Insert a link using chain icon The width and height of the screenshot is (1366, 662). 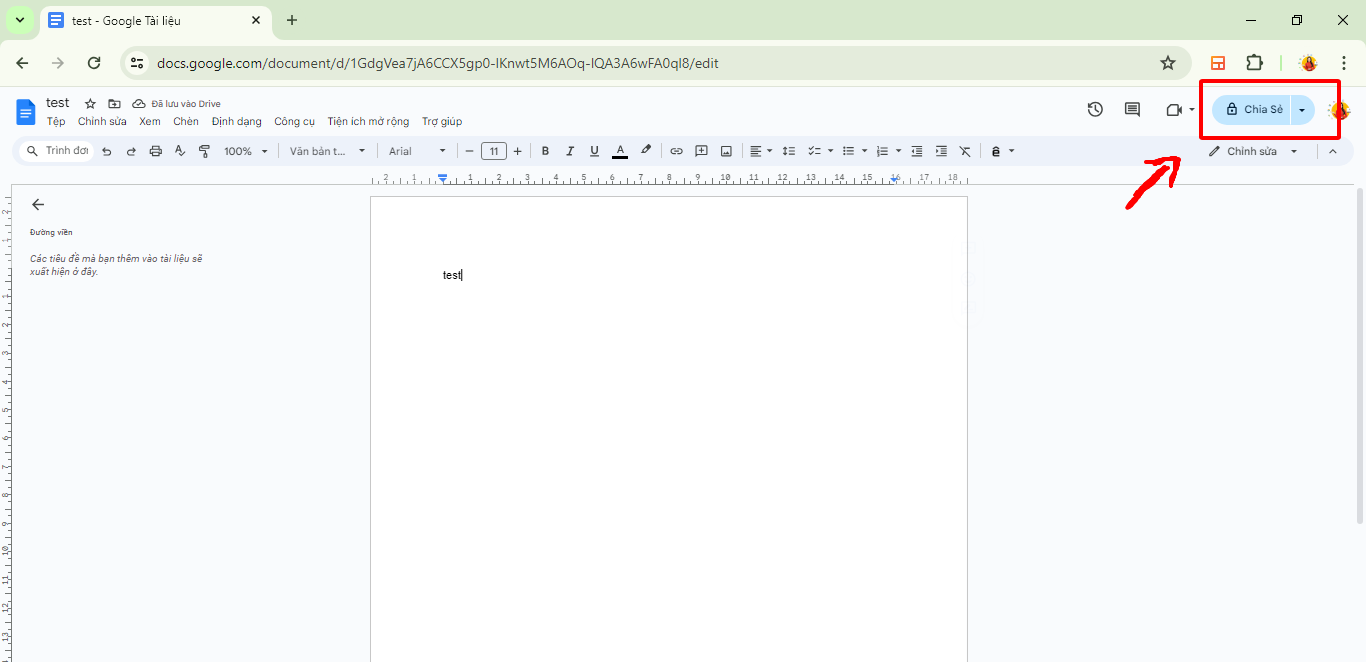pos(676,151)
